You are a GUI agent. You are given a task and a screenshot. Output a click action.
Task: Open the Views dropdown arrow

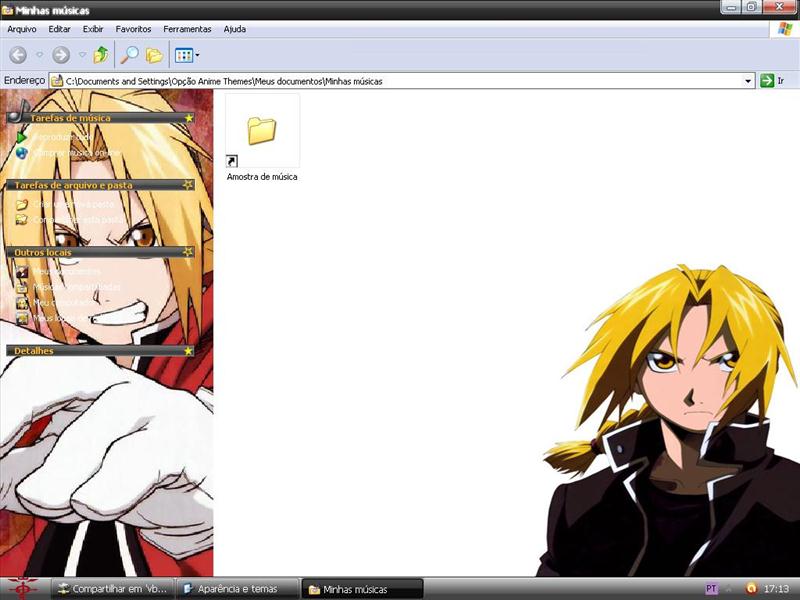197,55
